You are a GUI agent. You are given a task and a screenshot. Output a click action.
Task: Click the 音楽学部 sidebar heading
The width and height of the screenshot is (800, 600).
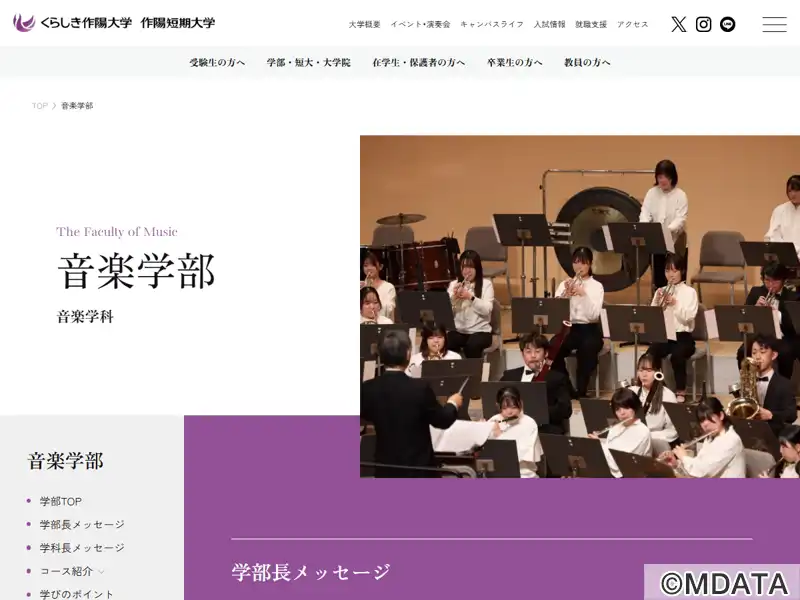point(65,461)
